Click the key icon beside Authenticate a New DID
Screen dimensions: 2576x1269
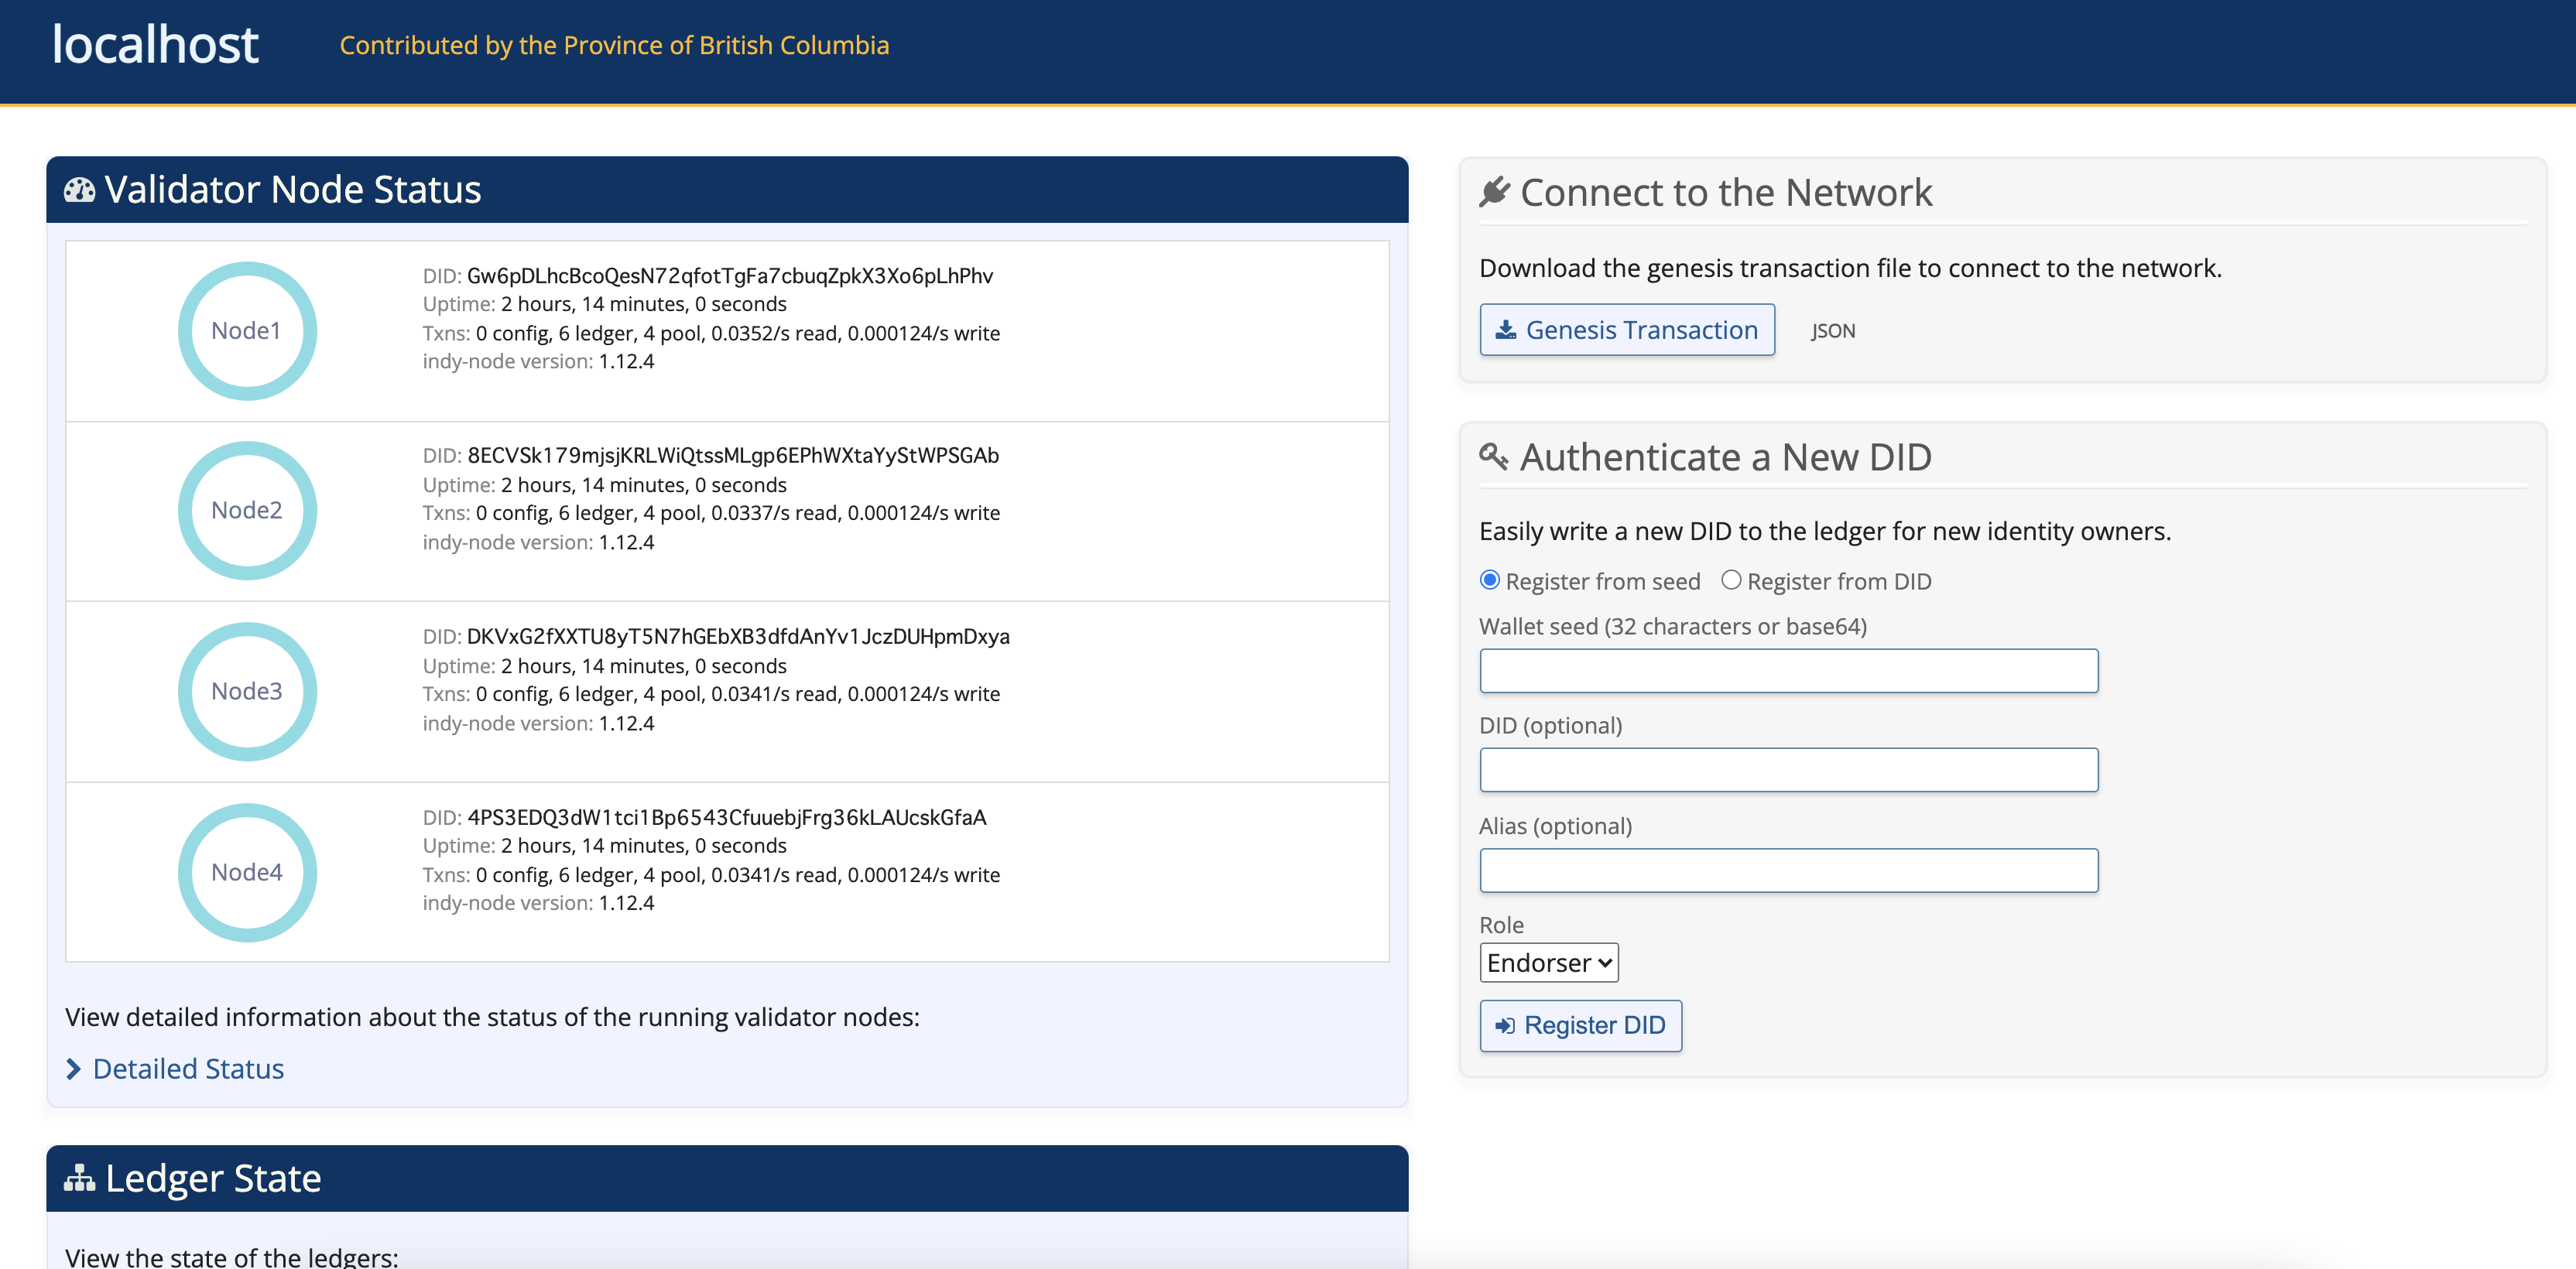(x=1494, y=457)
